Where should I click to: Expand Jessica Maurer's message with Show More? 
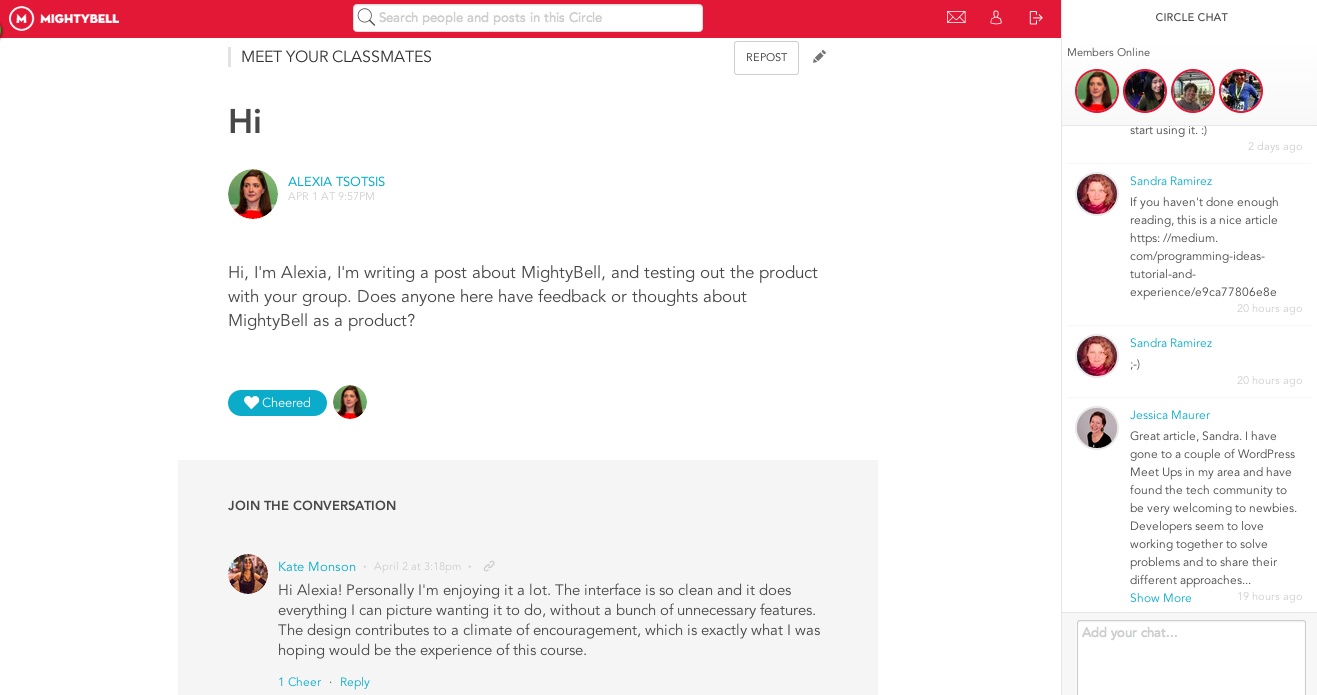pyautogui.click(x=1160, y=598)
